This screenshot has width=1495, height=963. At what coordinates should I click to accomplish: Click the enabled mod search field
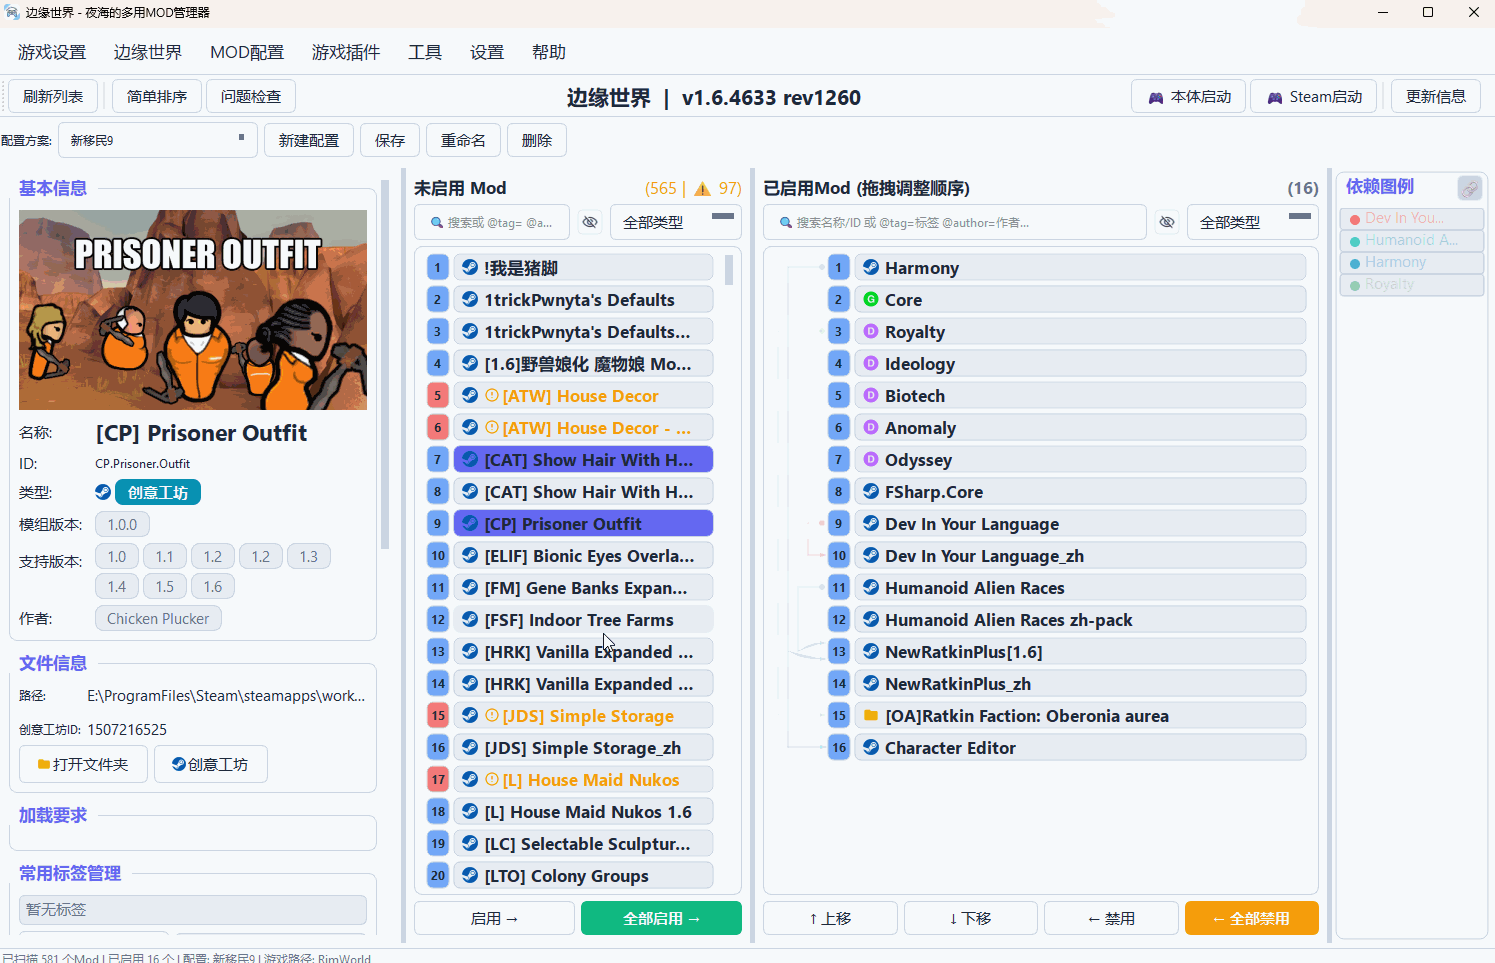pos(955,222)
